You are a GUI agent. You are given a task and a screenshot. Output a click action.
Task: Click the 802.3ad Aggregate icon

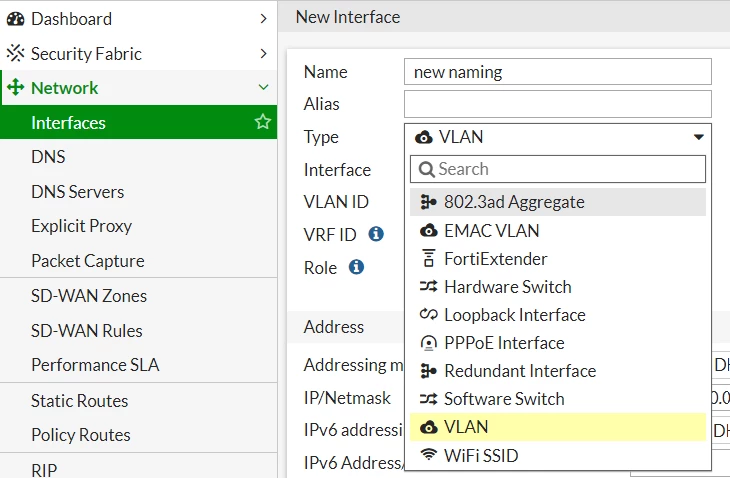(x=428, y=202)
